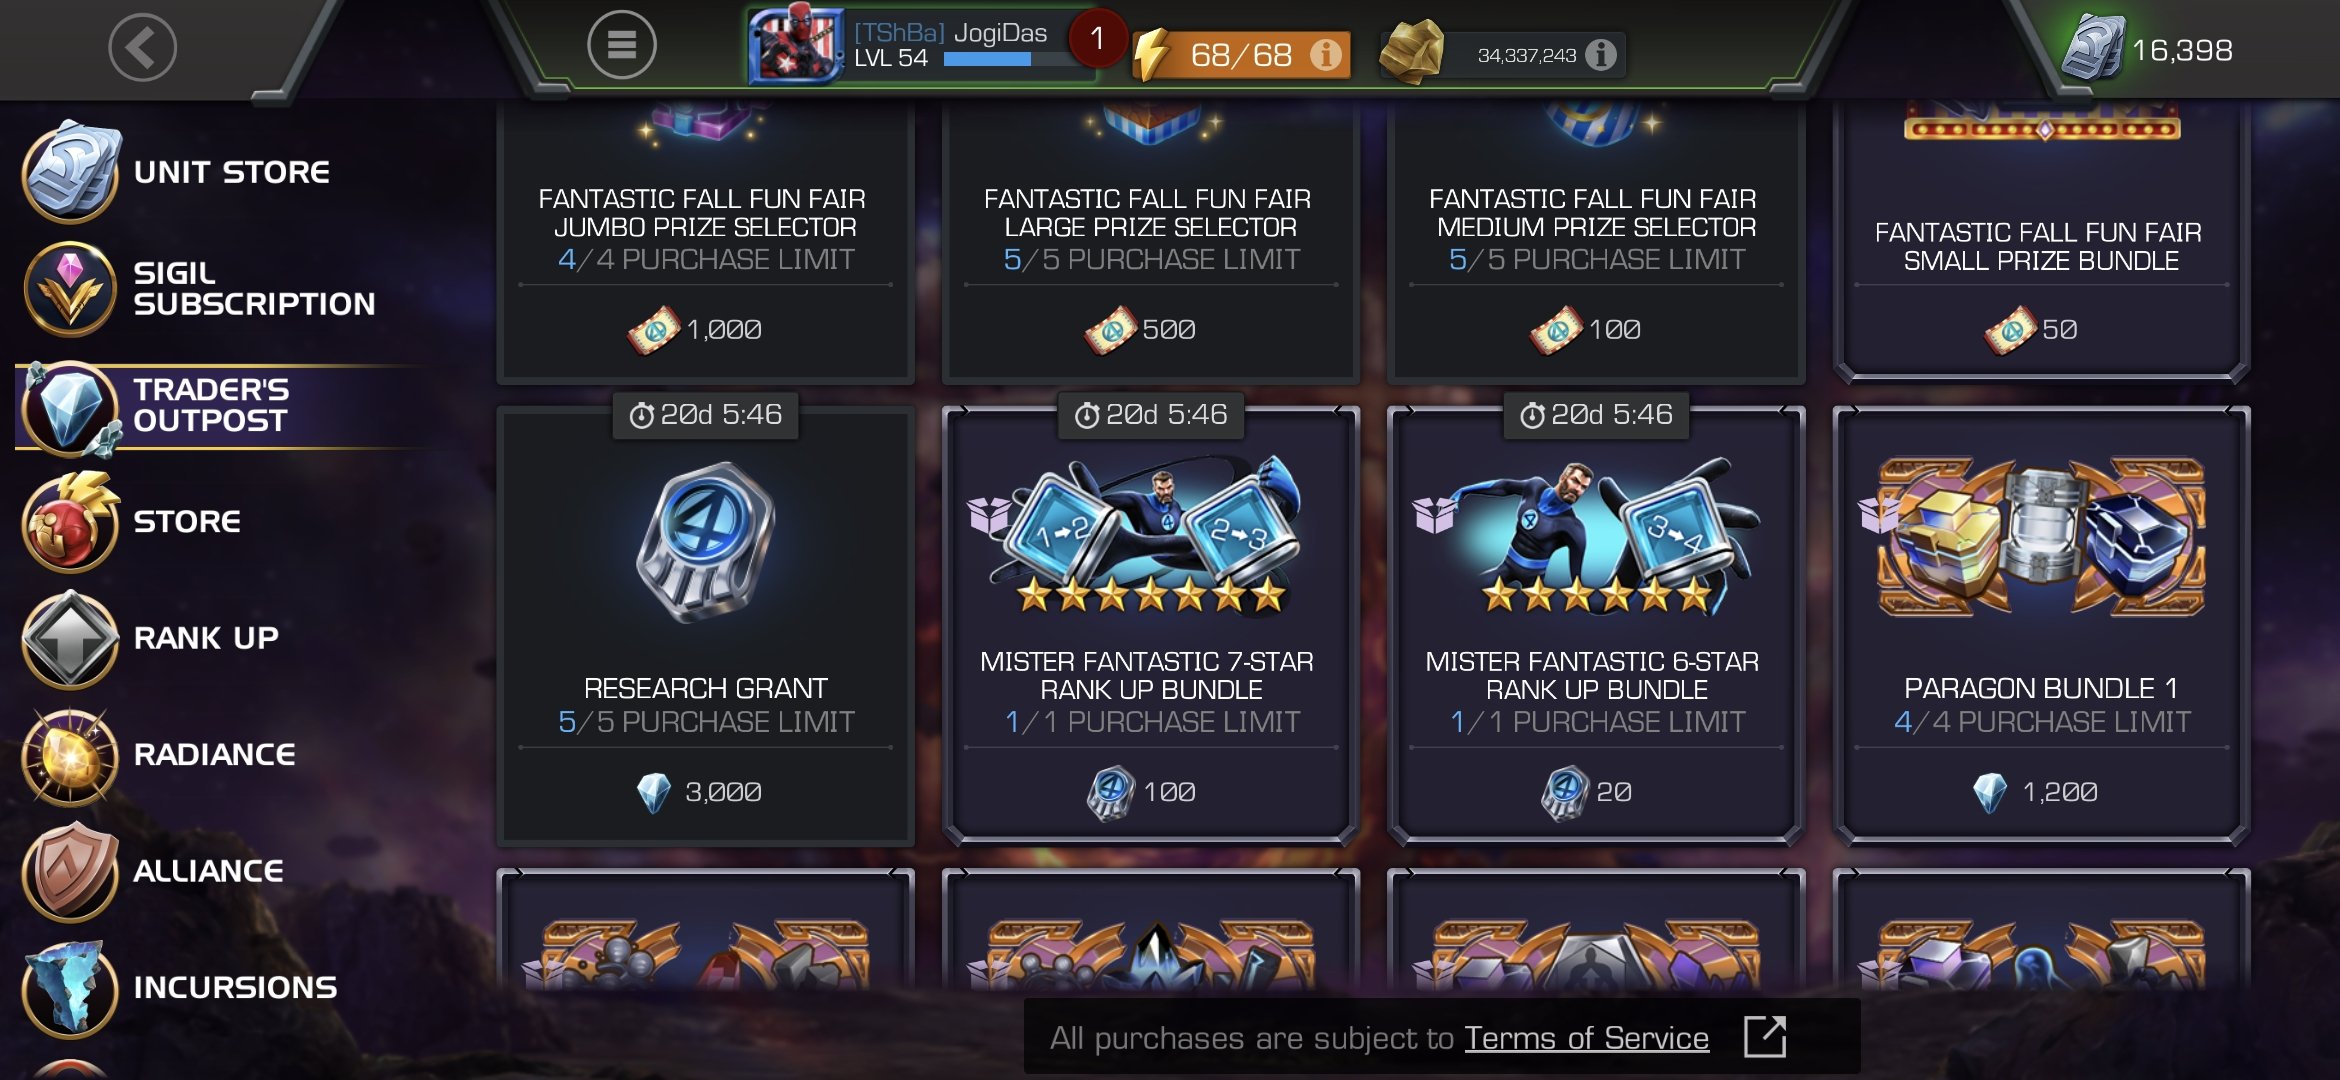
Task: Tap the gold info icon
Action: point(1600,55)
